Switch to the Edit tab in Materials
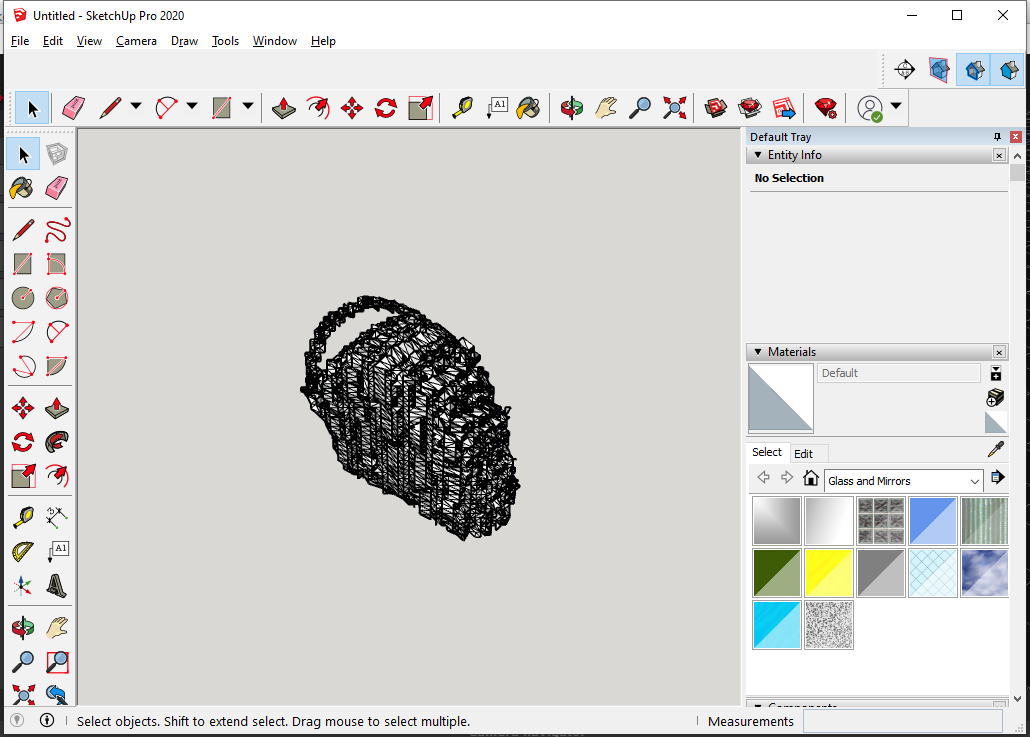The image size is (1030, 737). point(803,453)
